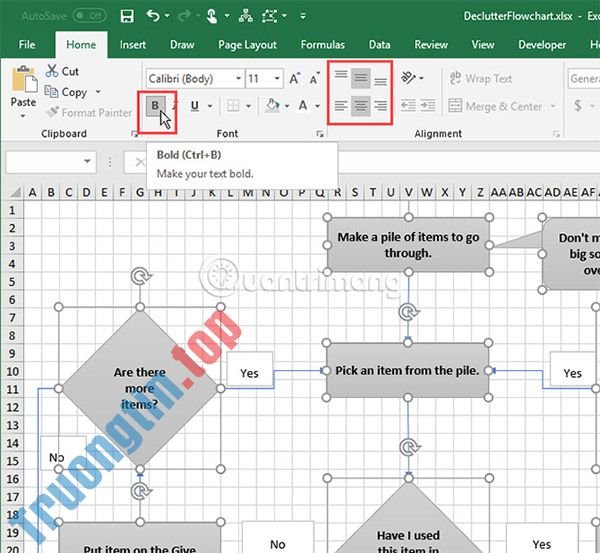Switch to the Developer tab
Viewport: 600px width, 553px height.
542,45
